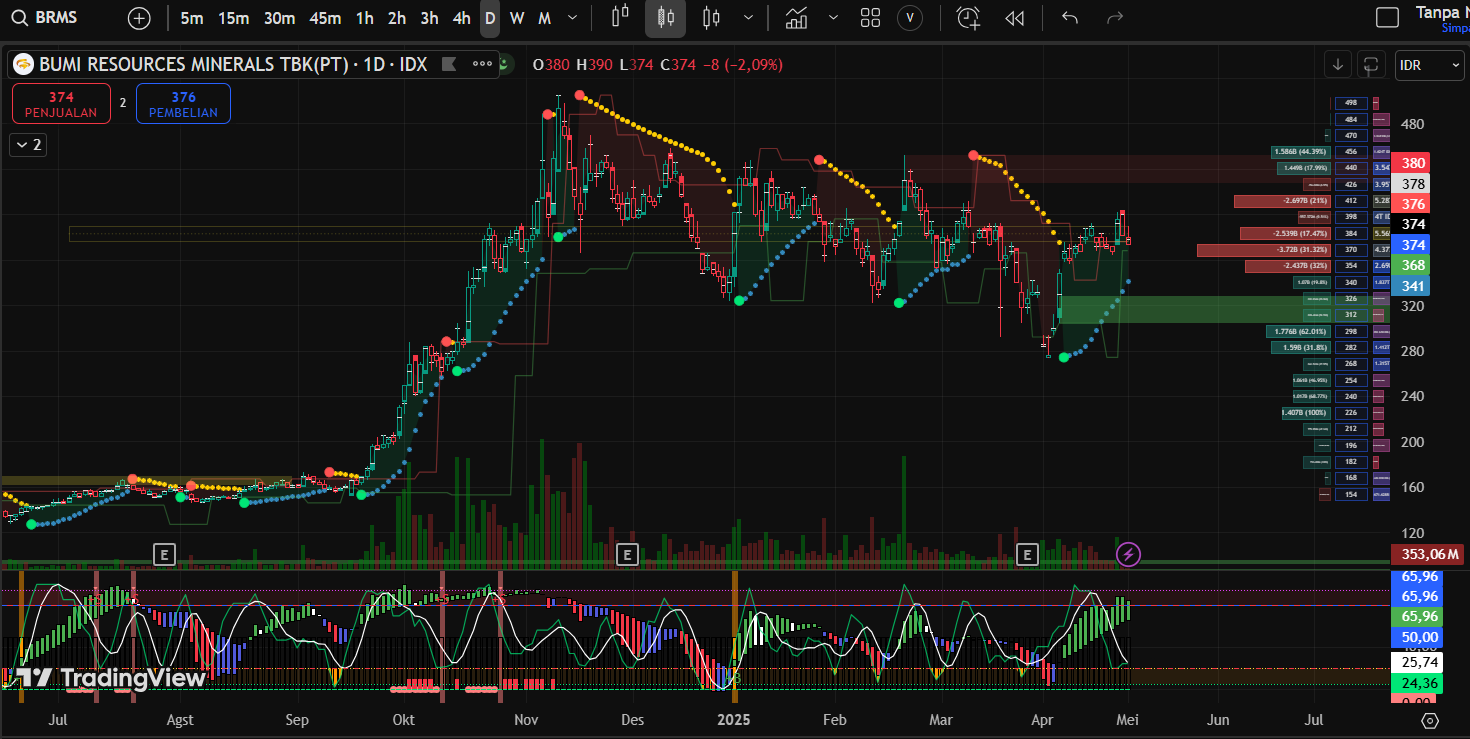Select the 15m timeframe
This screenshot has height=739, width=1470.
(x=233, y=18)
